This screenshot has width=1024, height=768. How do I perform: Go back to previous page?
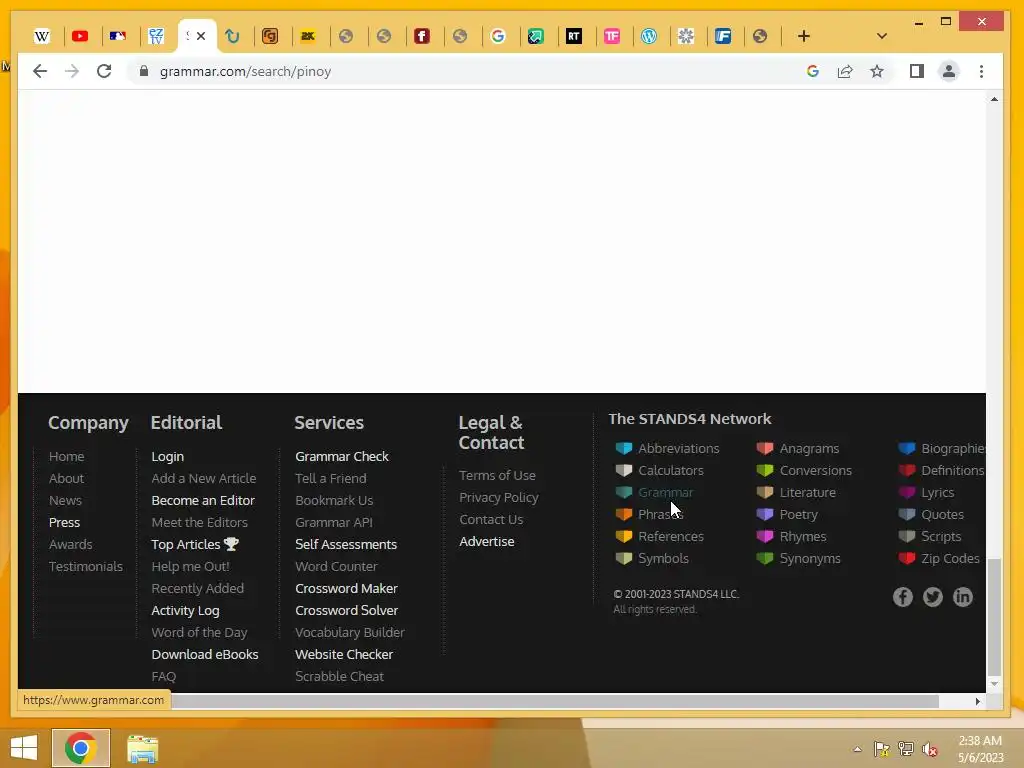coord(40,71)
